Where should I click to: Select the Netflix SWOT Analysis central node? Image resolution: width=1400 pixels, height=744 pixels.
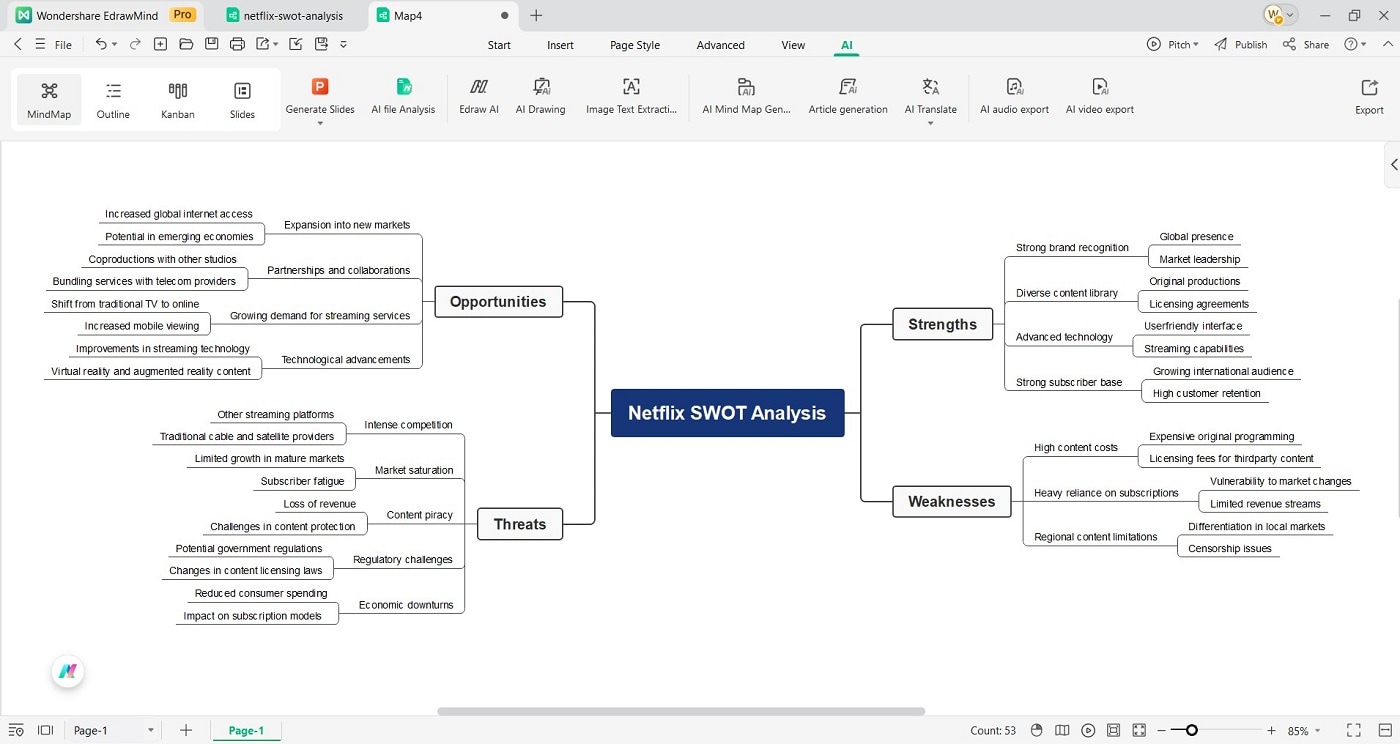coord(727,413)
